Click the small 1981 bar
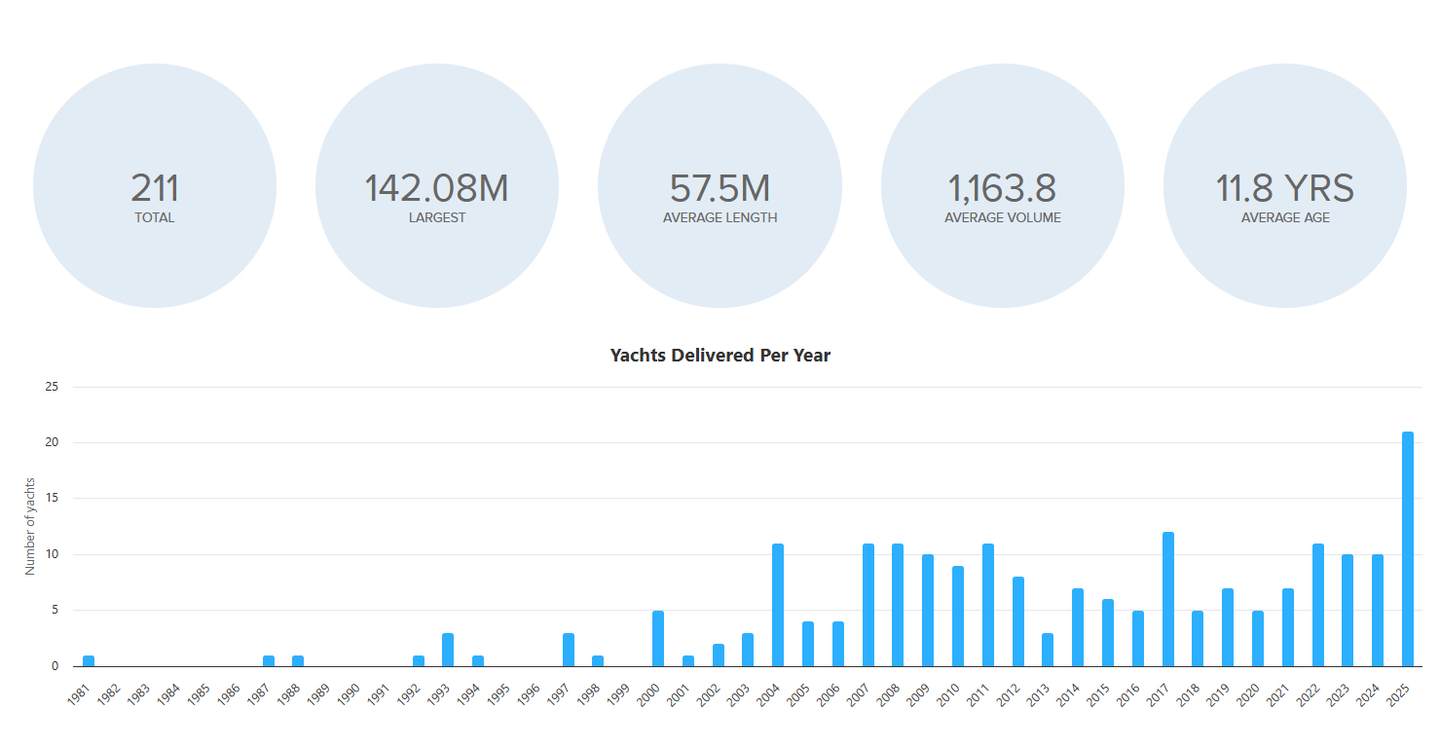This screenshot has height=755, width=1440. tap(88, 660)
